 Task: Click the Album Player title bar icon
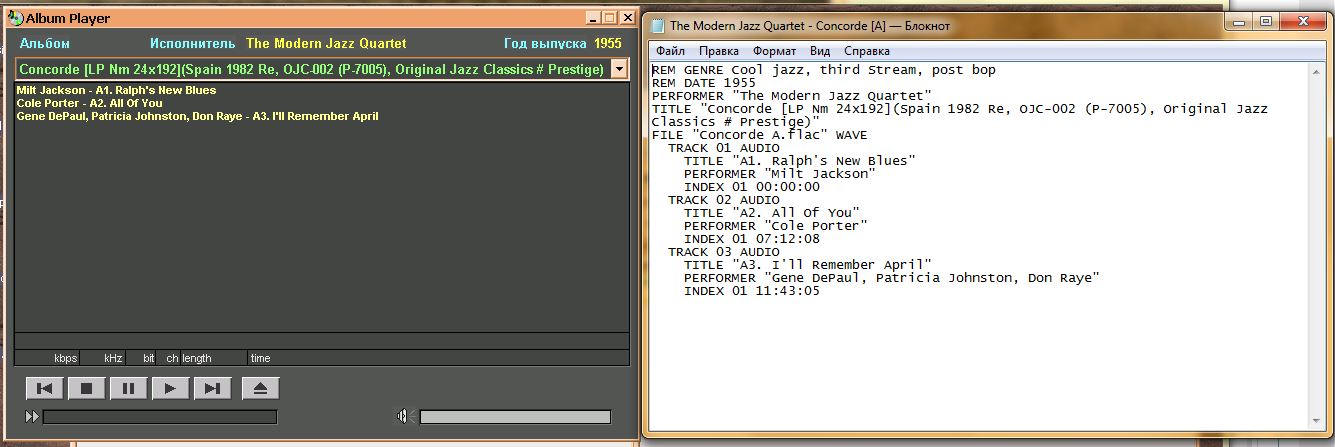(x=15, y=18)
